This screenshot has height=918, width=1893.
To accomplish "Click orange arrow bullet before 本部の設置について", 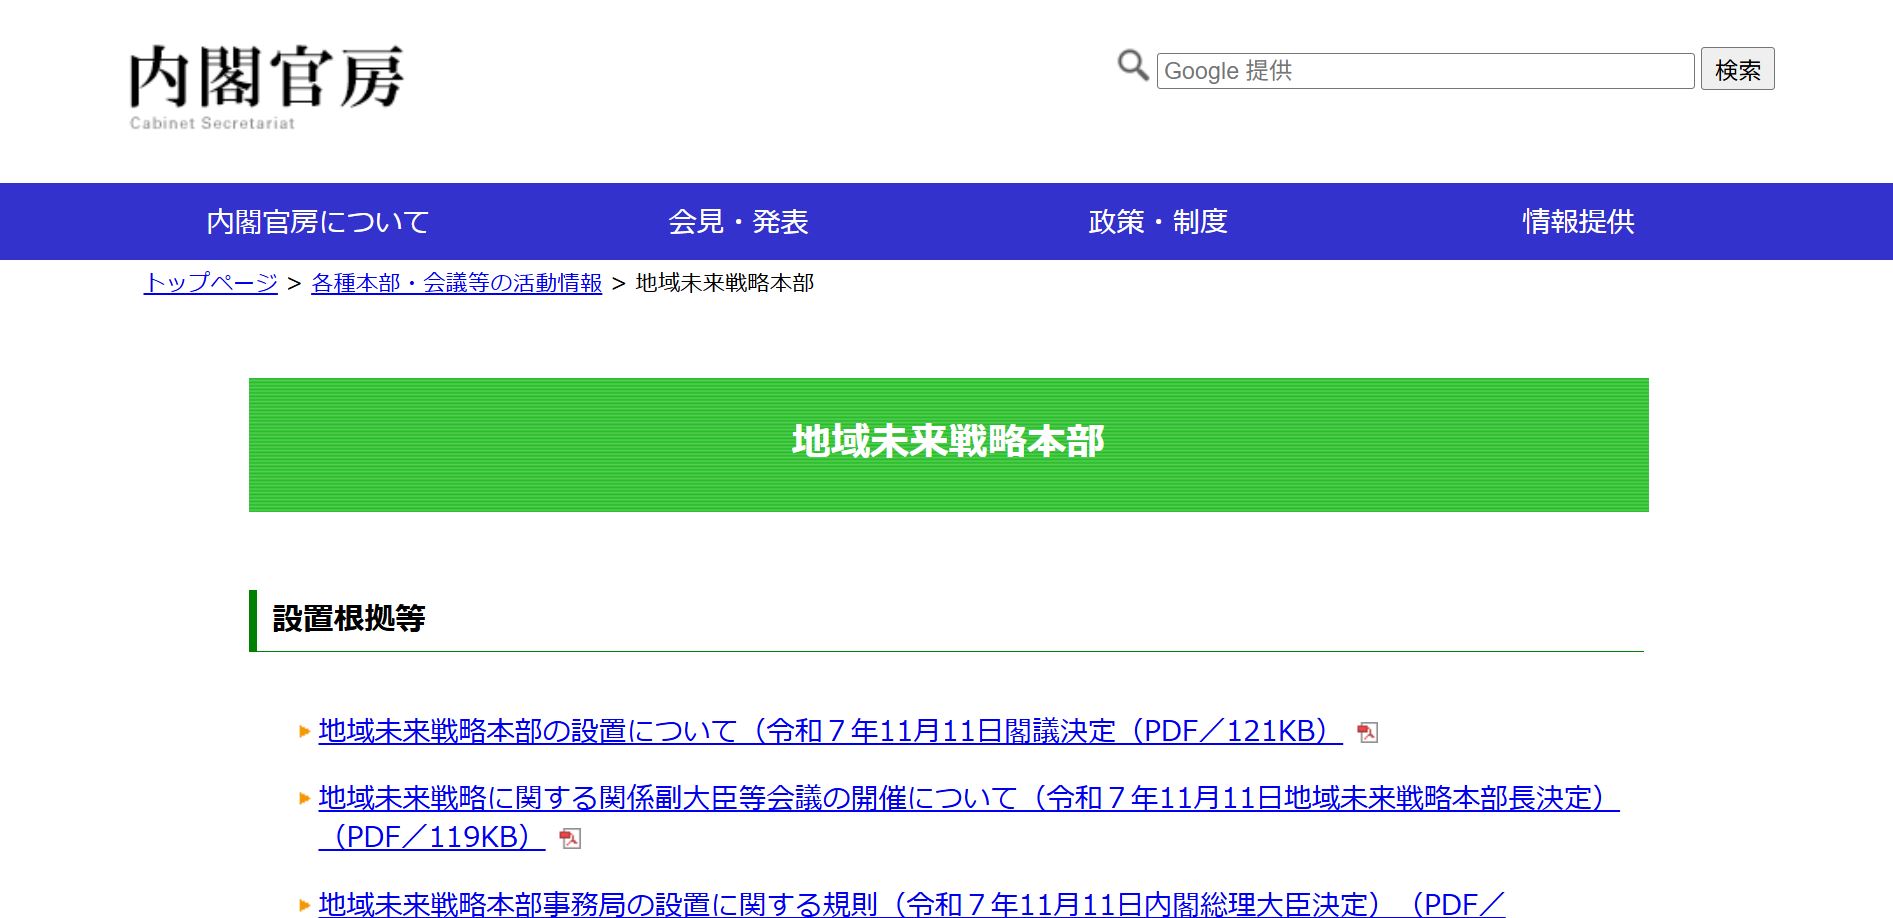I will 305,732.
